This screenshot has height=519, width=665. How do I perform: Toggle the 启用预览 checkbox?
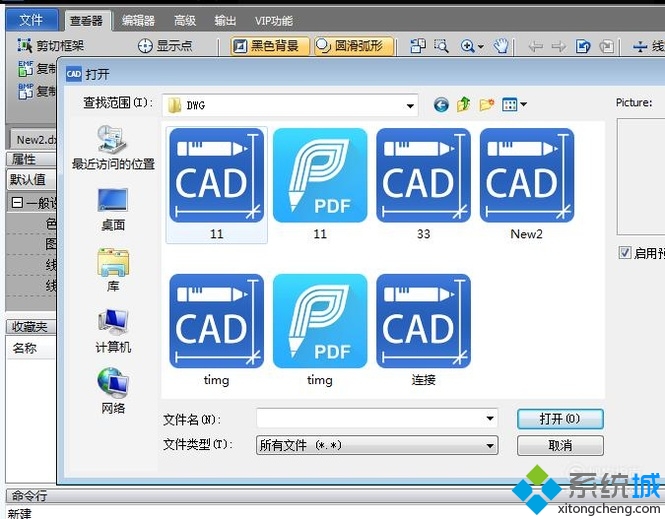point(624,253)
